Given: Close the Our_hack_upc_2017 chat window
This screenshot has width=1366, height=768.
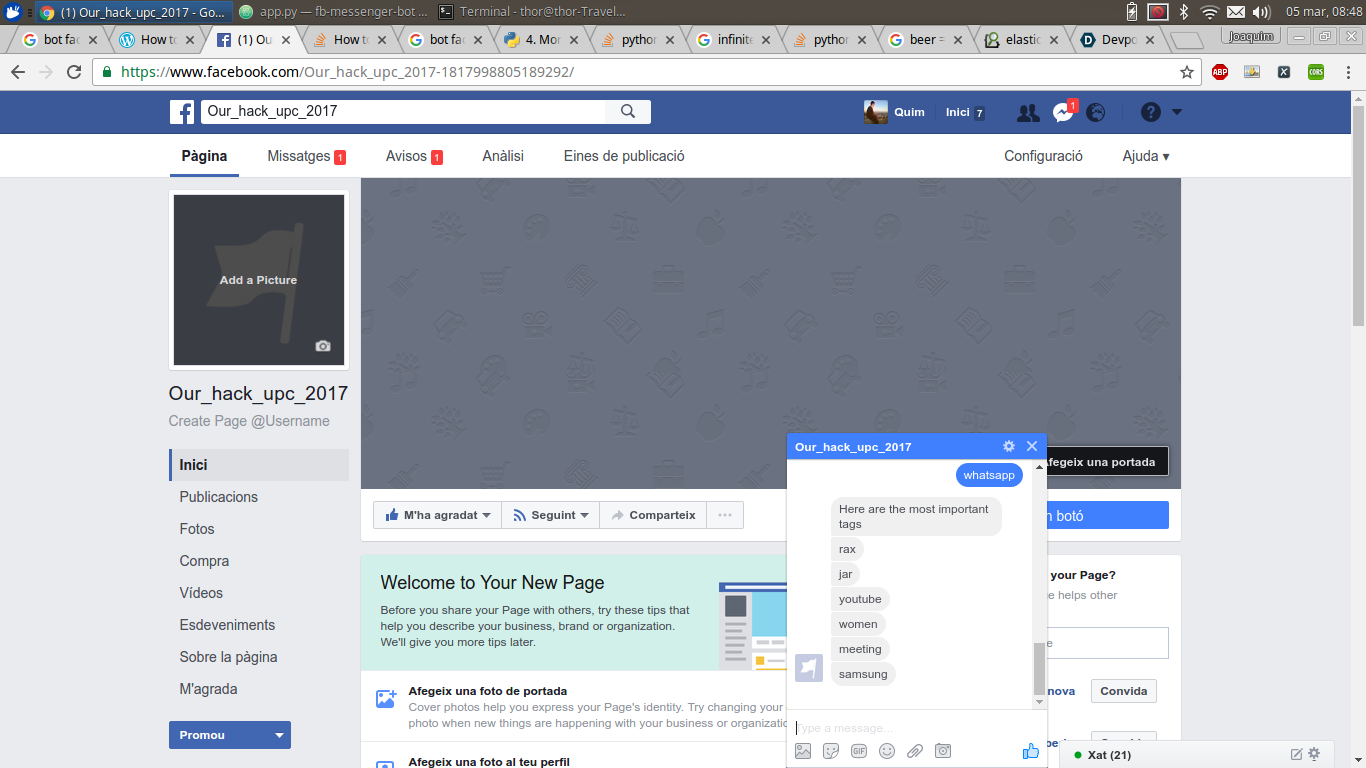Looking at the screenshot, I should pyautogui.click(x=1032, y=446).
